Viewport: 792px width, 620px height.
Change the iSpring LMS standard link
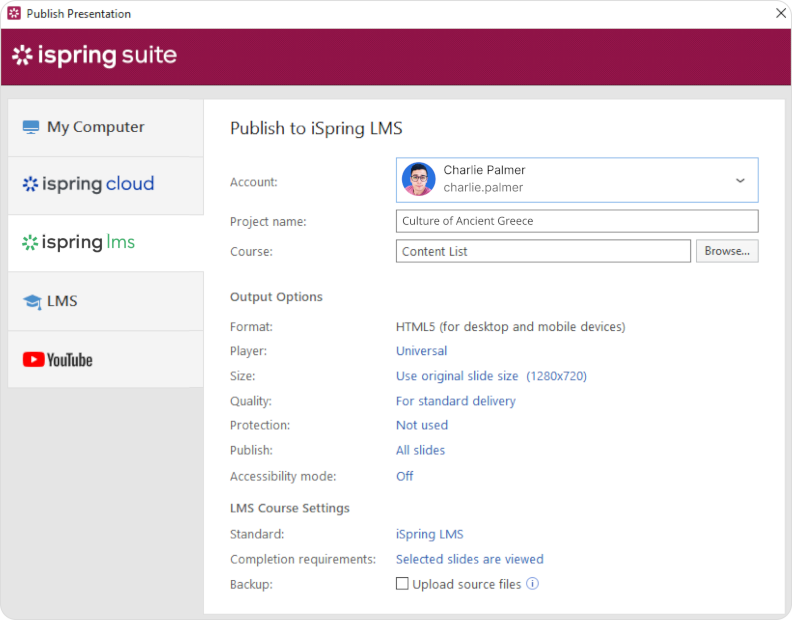click(x=429, y=535)
